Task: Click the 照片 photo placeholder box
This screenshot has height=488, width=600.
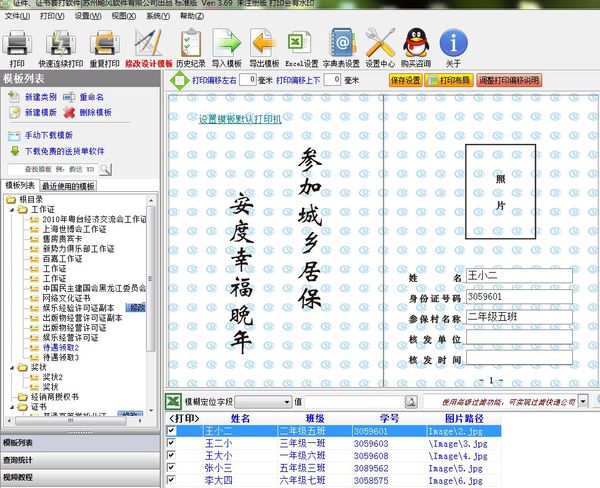Action: click(x=500, y=191)
